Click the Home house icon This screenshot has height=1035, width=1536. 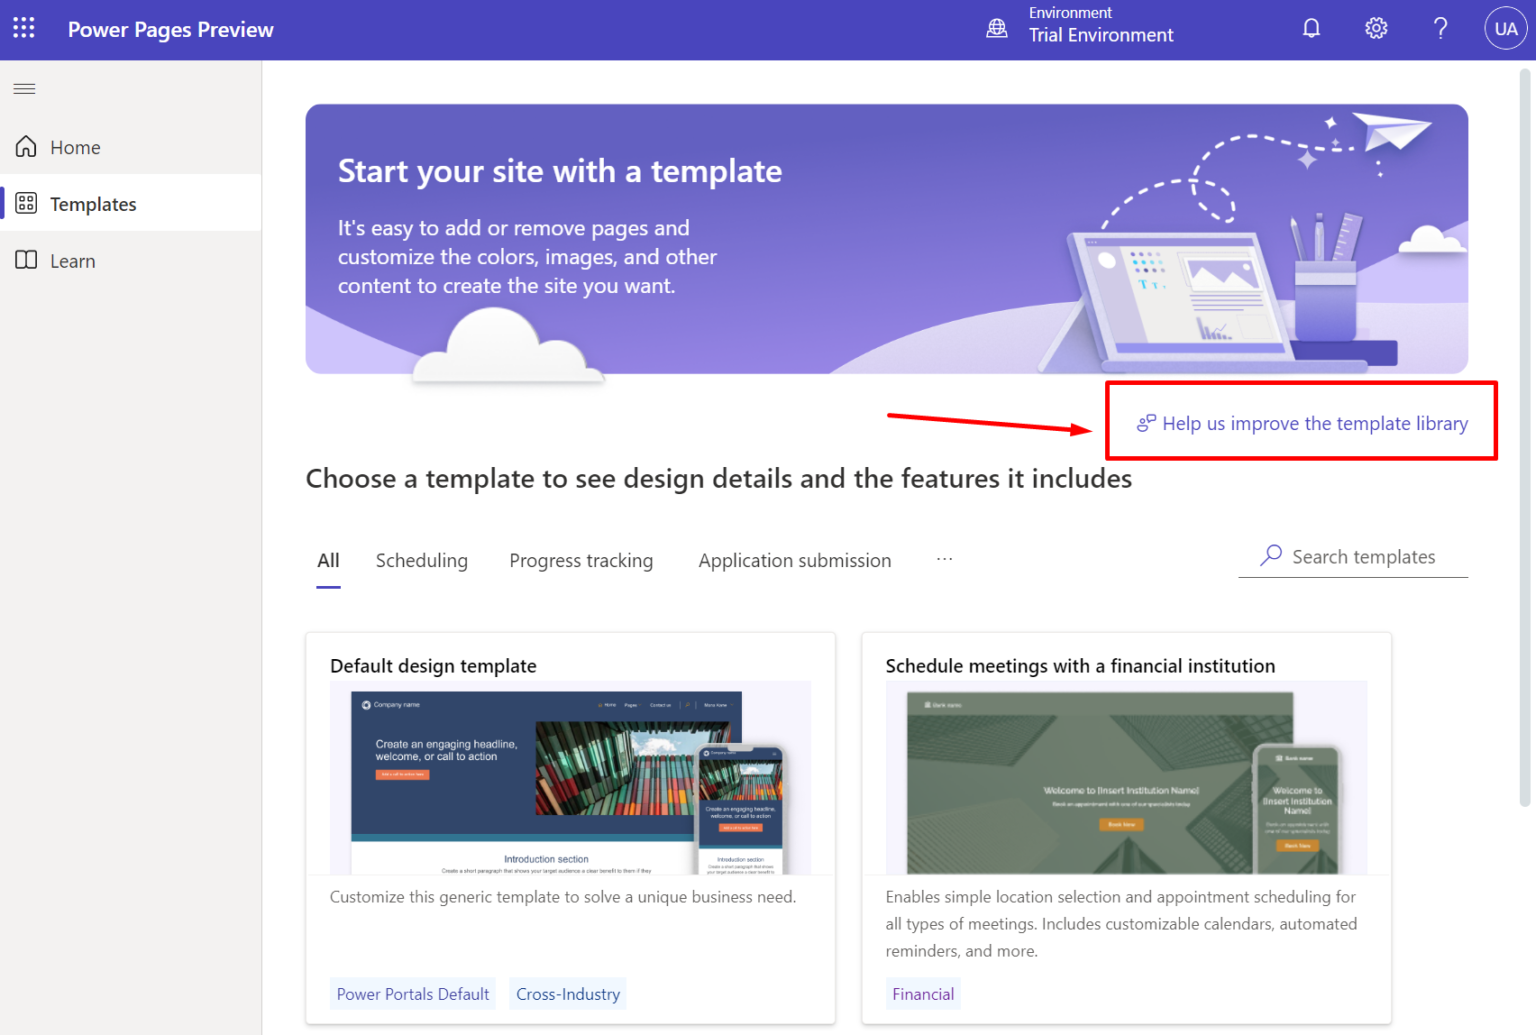tap(26, 147)
